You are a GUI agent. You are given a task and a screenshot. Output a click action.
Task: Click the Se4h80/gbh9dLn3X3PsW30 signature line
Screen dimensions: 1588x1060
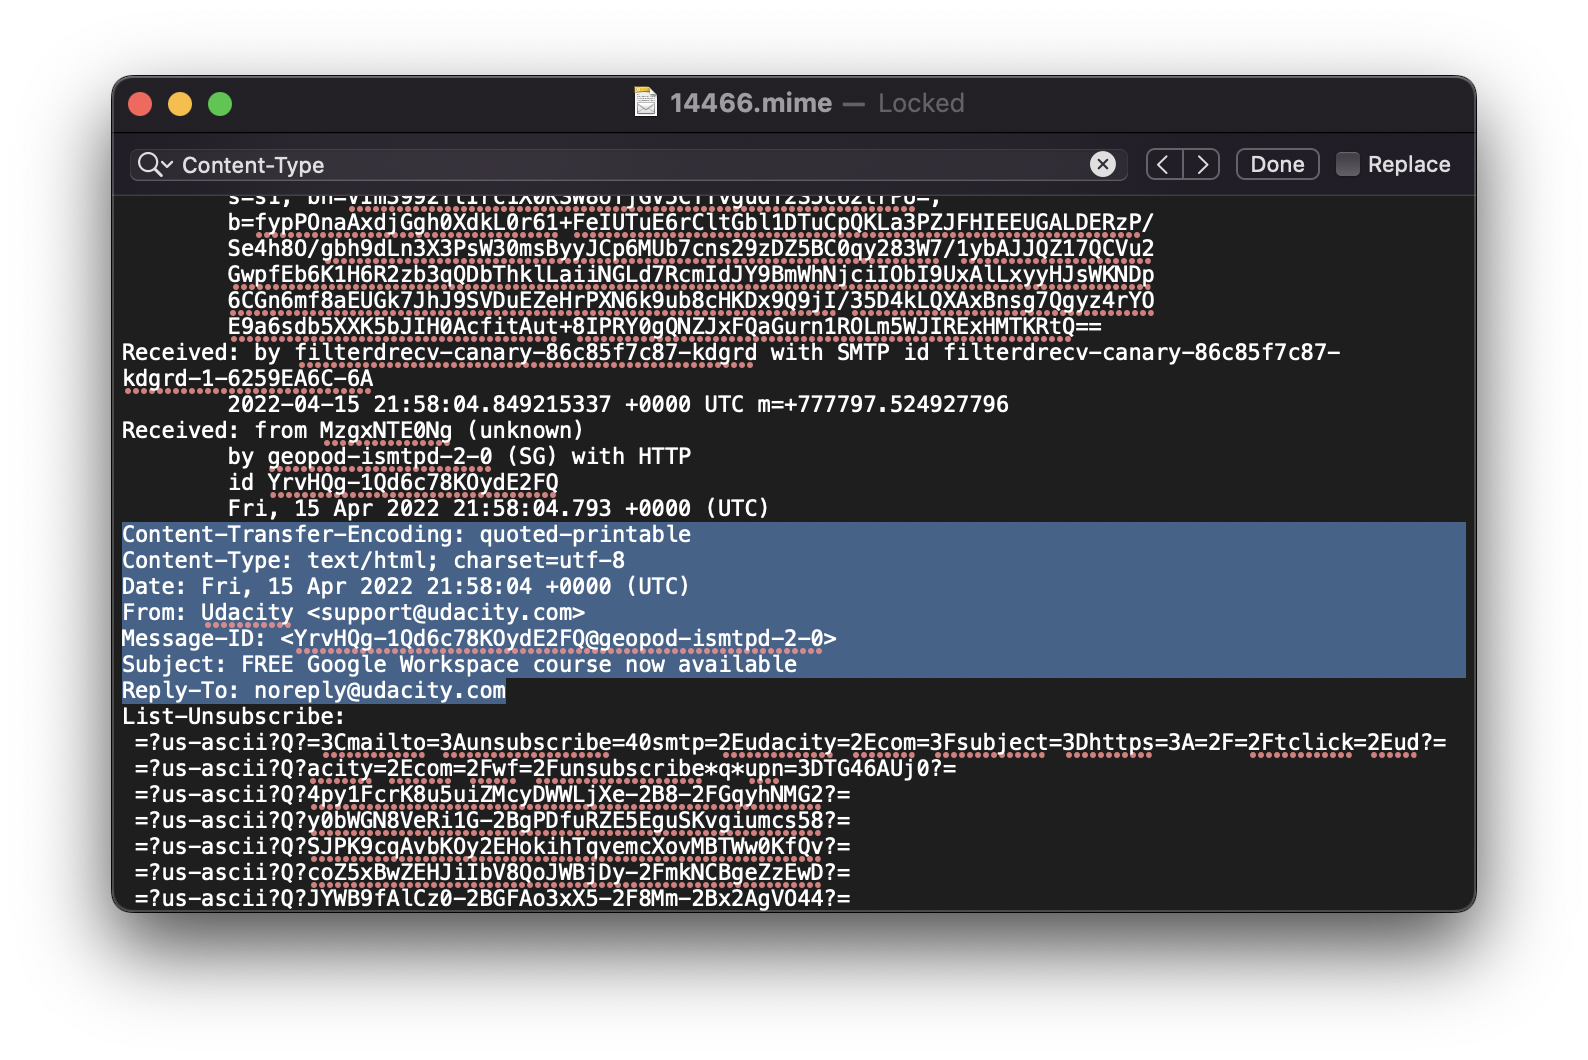[x=691, y=248]
